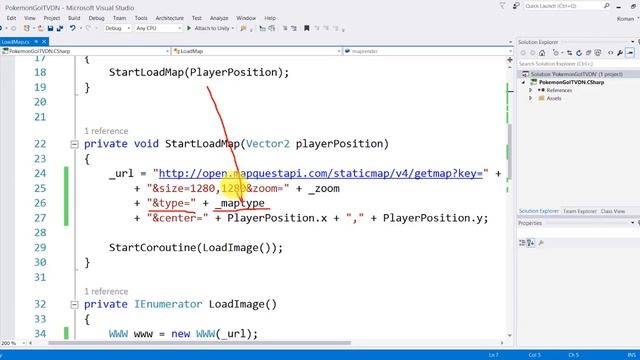
Task: Click the View Code angle-brackets icon
Action: pos(611,53)
